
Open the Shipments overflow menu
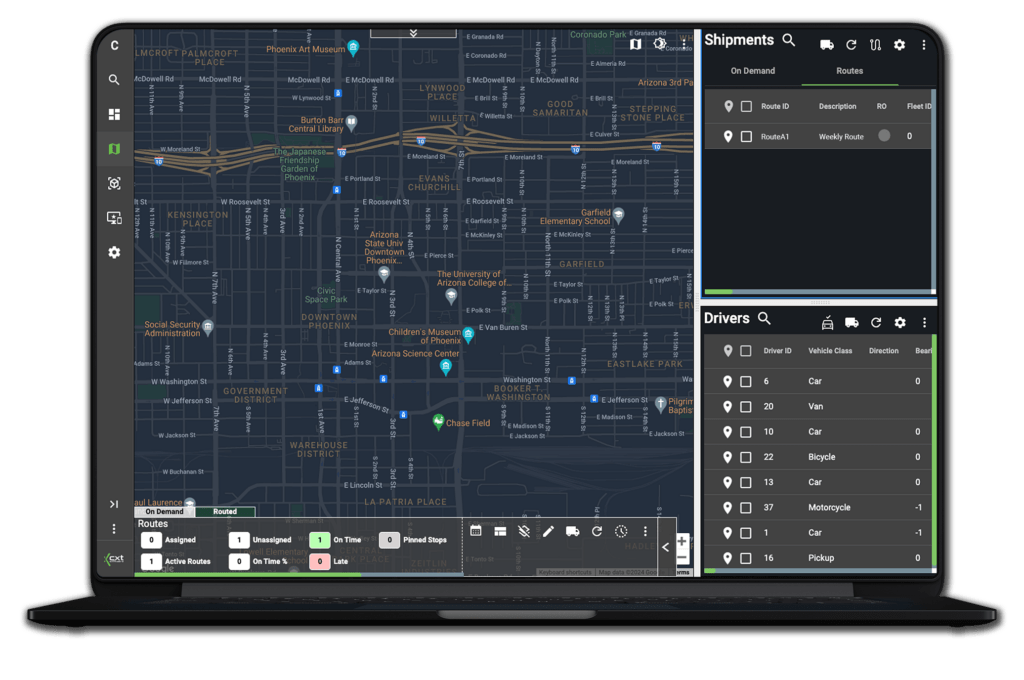(923, 45)
